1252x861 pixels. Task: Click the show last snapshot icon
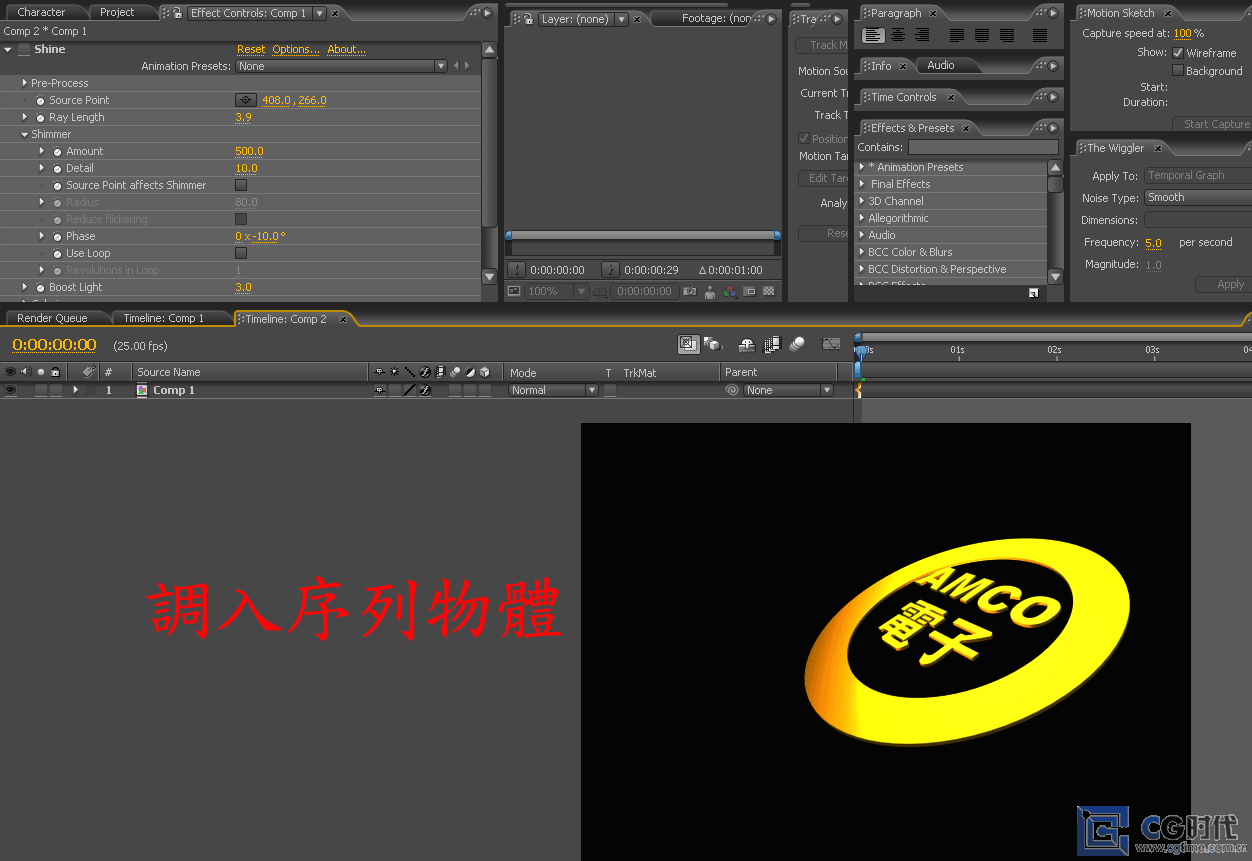pos(710,292)
